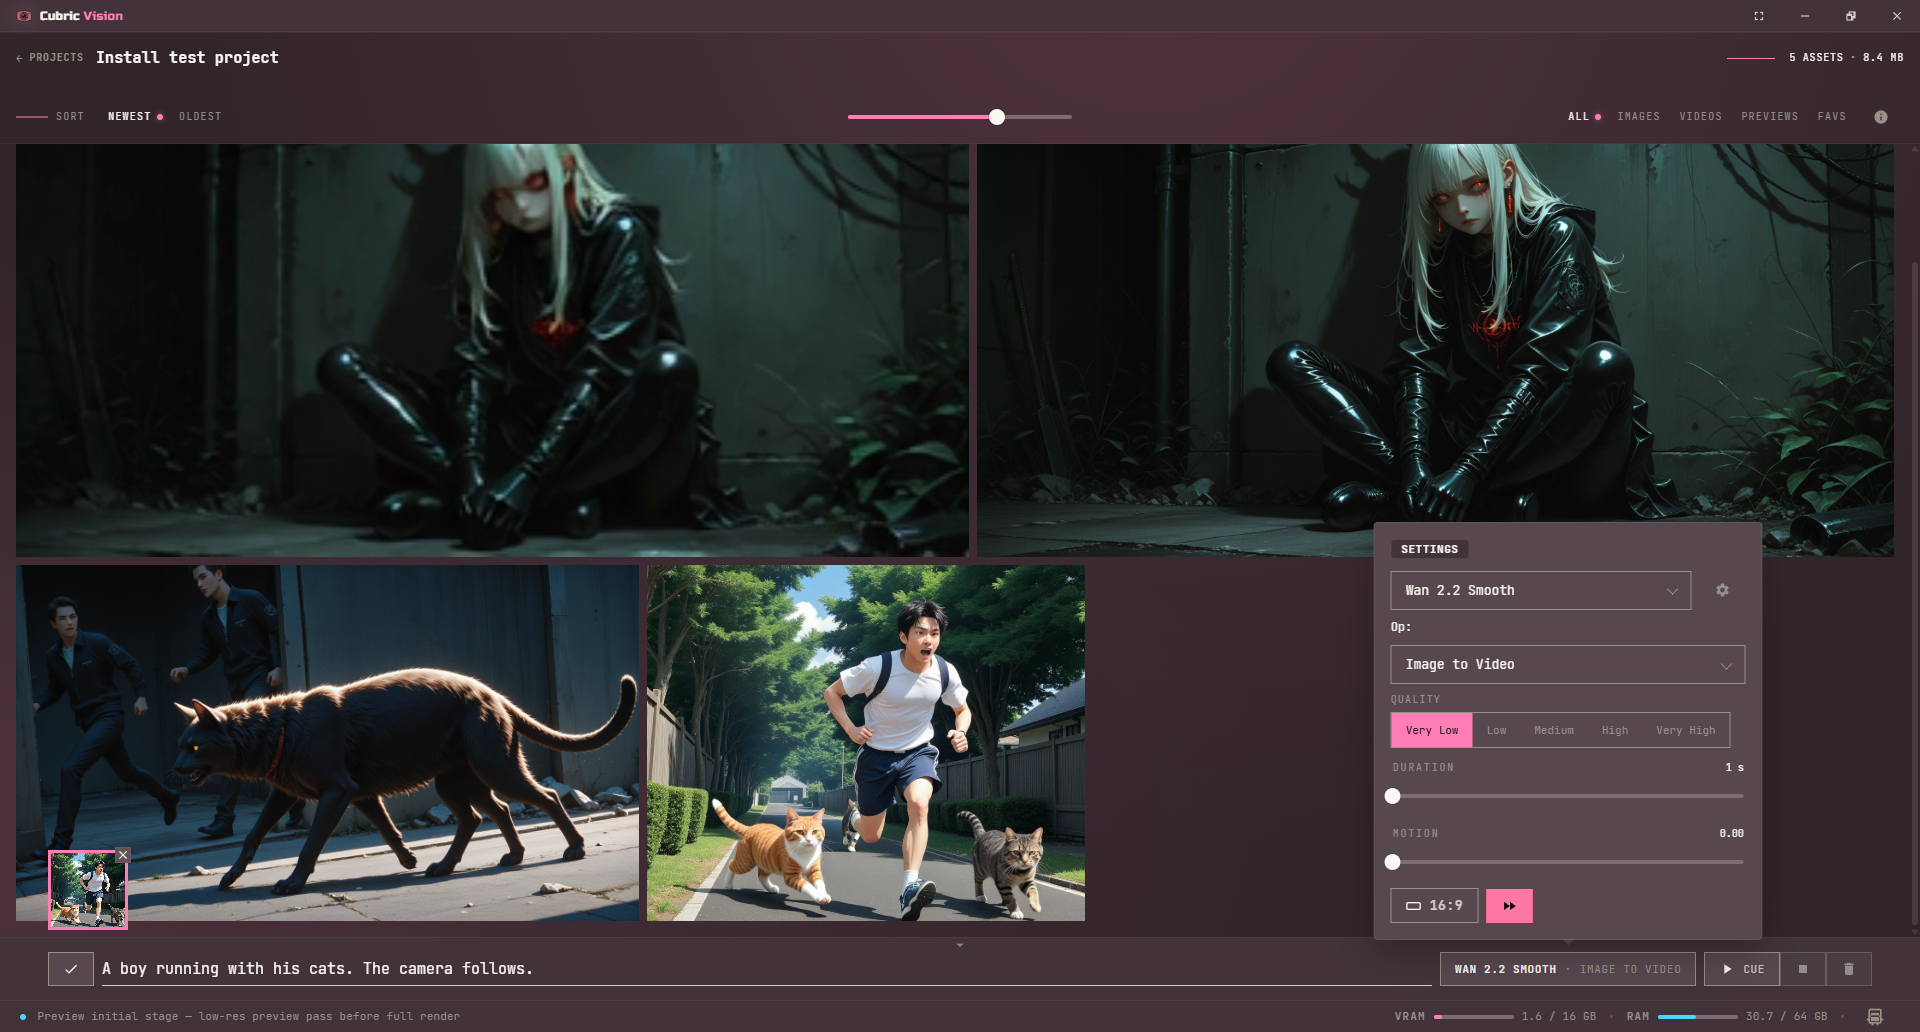Open the blurry girl preview image
The image size is (1920, 1032).
[x=492, y=350]
